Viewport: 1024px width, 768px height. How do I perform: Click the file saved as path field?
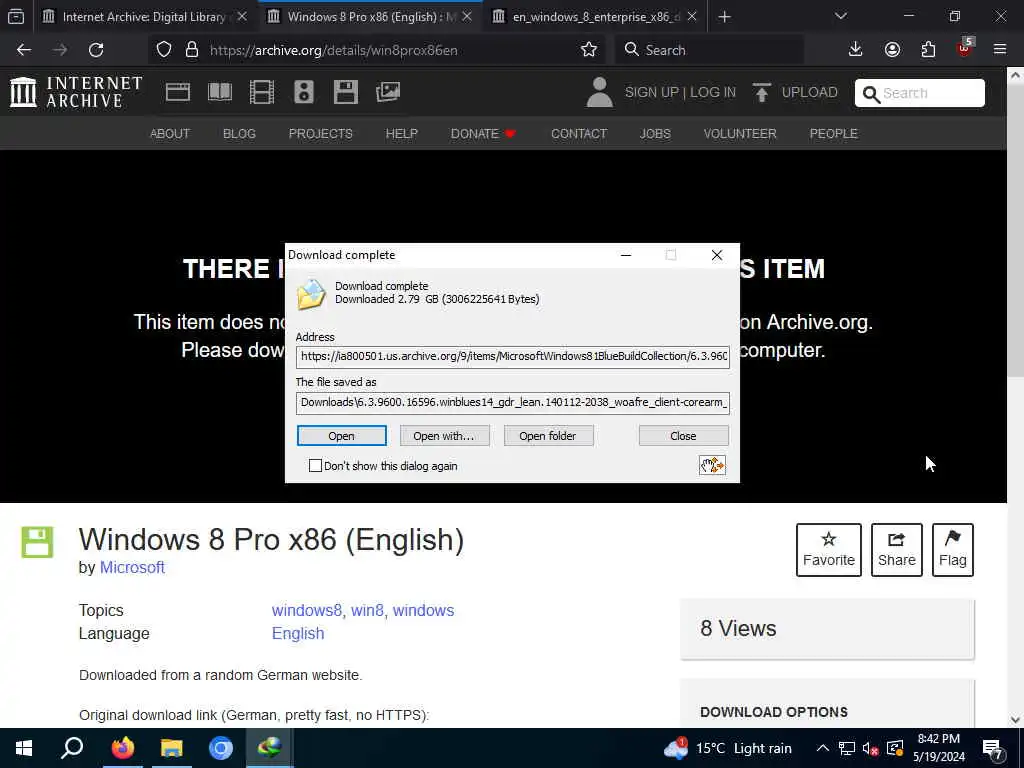point(513,402)
